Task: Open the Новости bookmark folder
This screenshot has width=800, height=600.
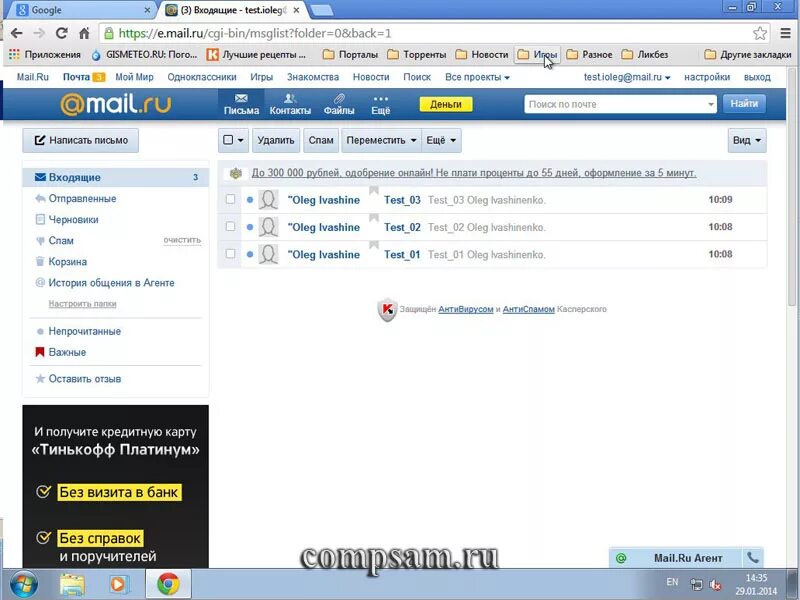Action: (x=482, y=55)
